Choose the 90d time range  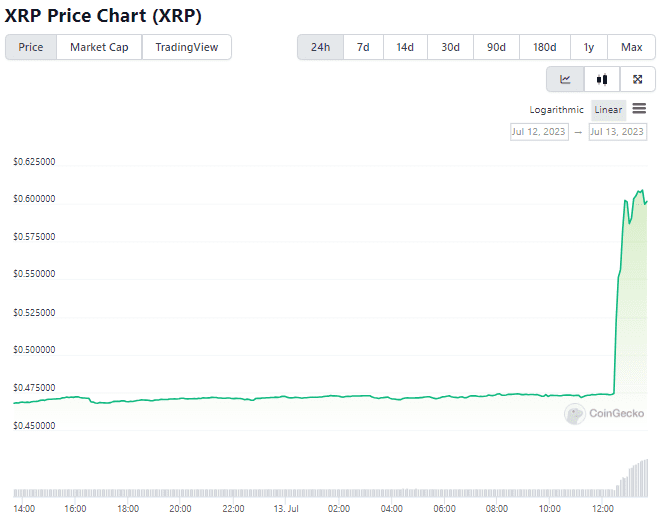point(496,47)
